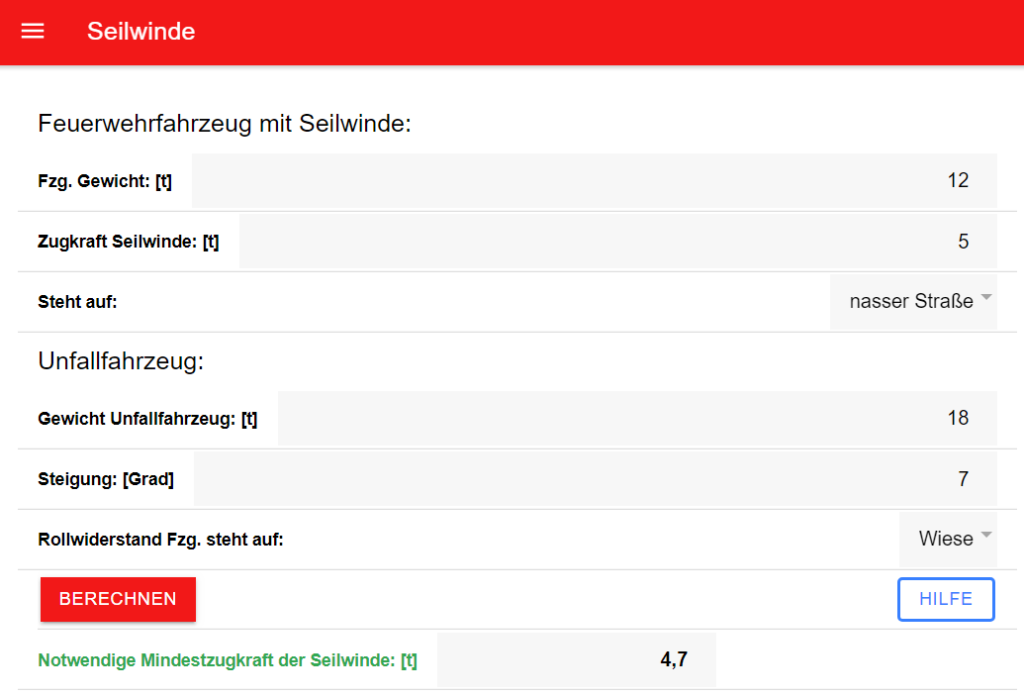Open the Rollwiderstand 'Wiese' dropdown
1024x697 pixels.
pyautogui.click(x=948, y=539)
